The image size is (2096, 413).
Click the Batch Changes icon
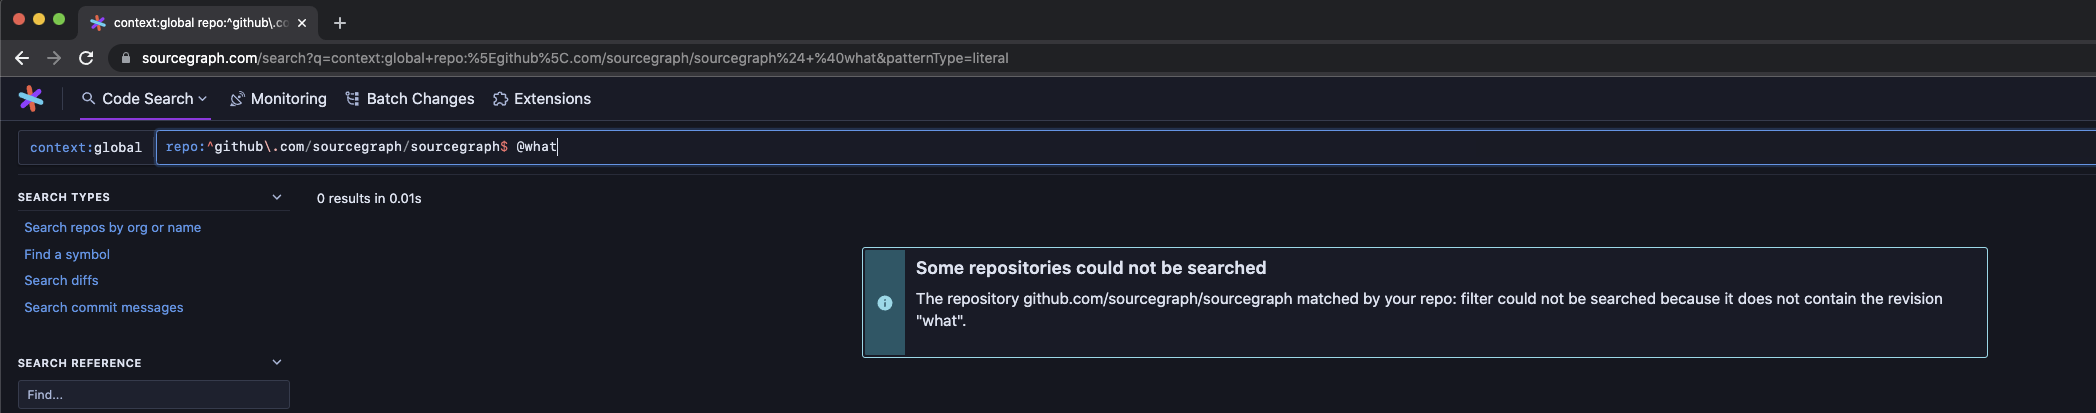coord(352,98)
